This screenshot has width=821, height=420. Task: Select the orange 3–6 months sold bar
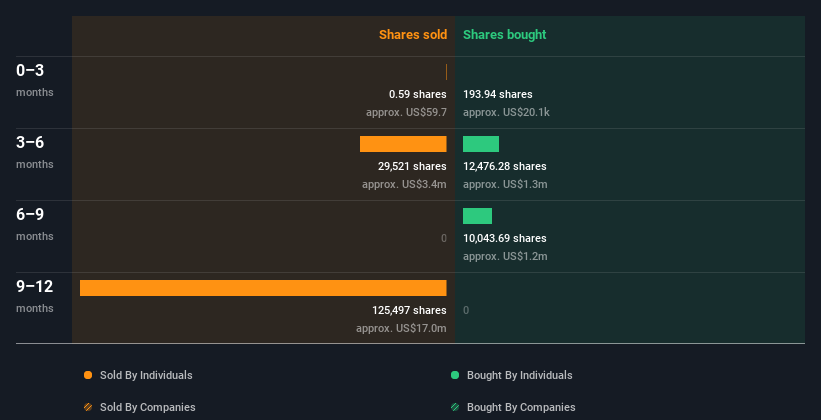pyautogui.click(x=403, y=144)
